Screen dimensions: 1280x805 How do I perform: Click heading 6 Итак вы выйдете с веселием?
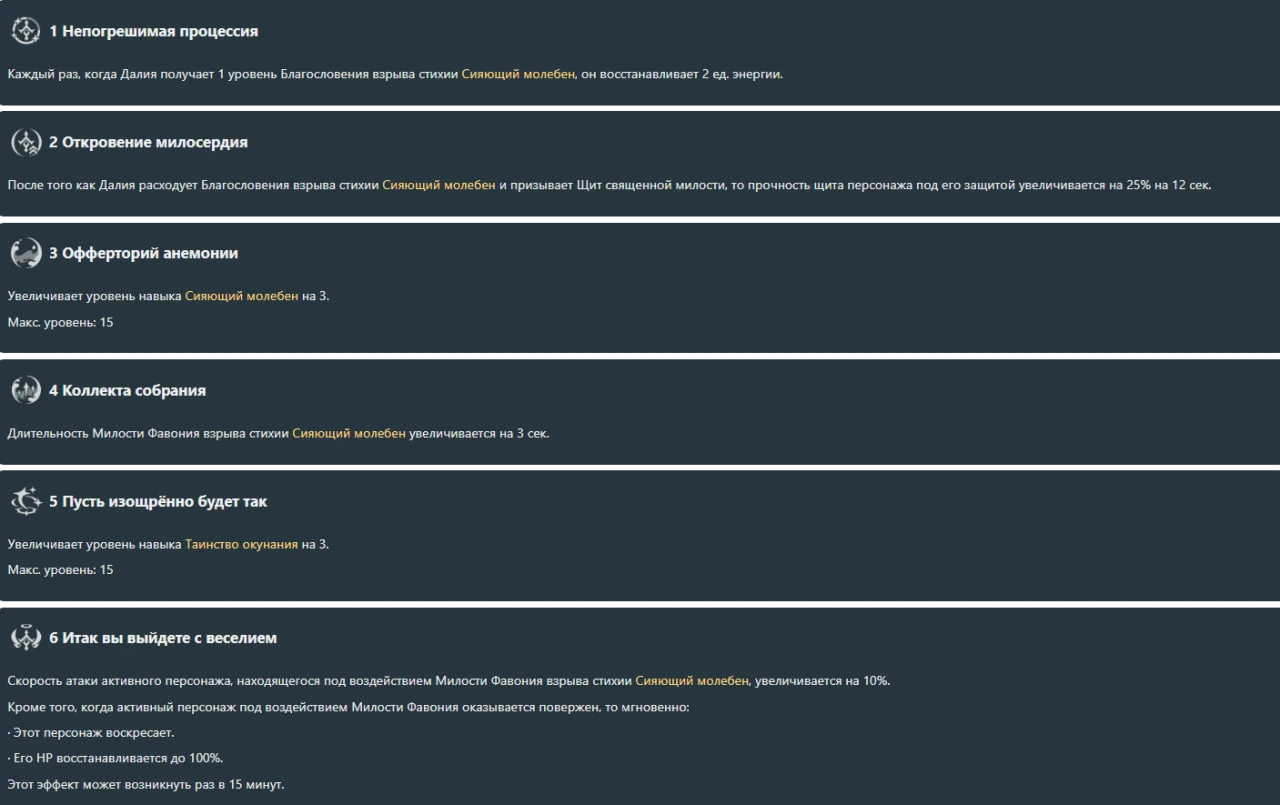(x=163, y=637)
